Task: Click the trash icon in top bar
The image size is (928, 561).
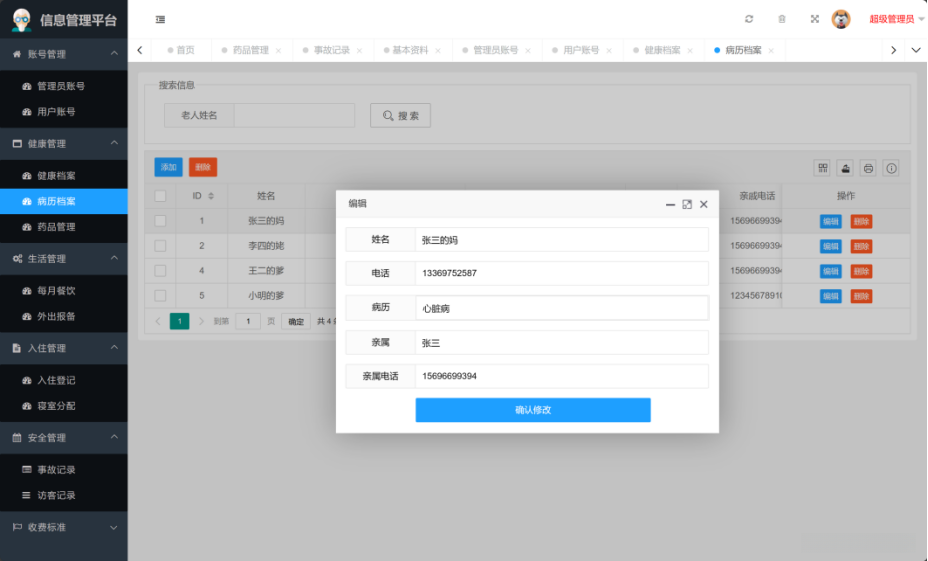Action: coord(782,19)
